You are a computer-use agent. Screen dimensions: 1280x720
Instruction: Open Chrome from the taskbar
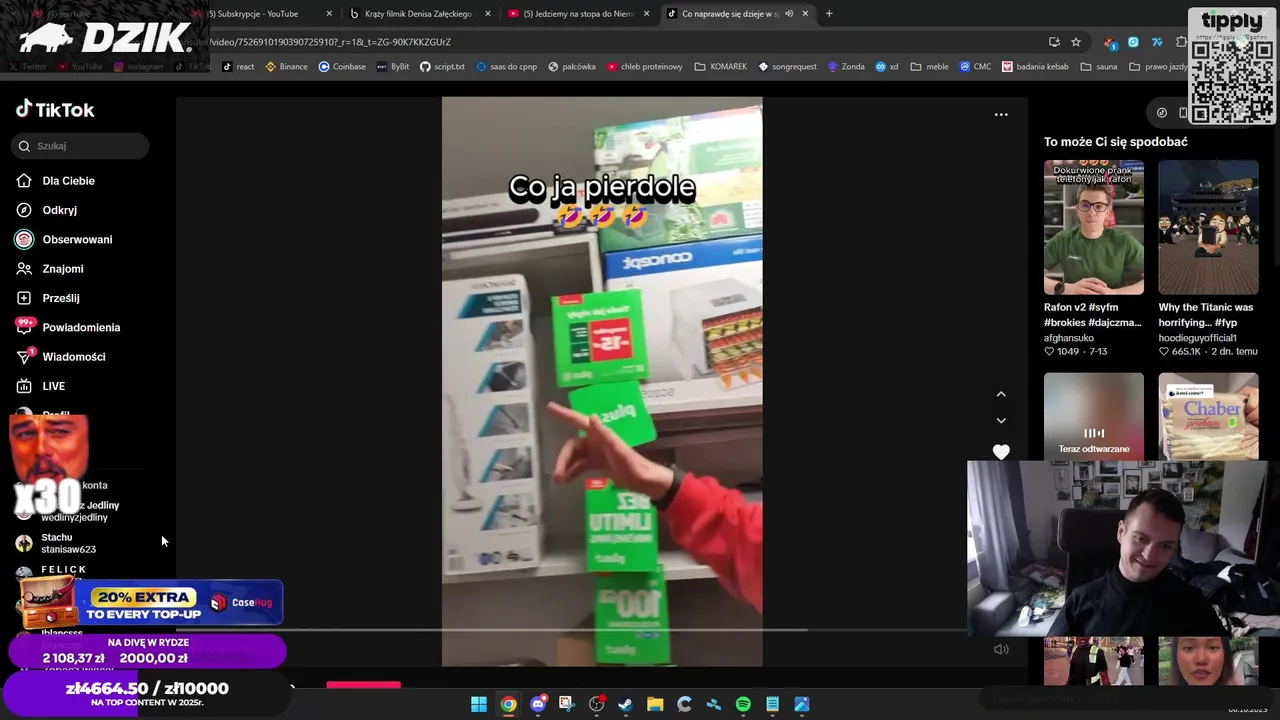click(508, 704)
